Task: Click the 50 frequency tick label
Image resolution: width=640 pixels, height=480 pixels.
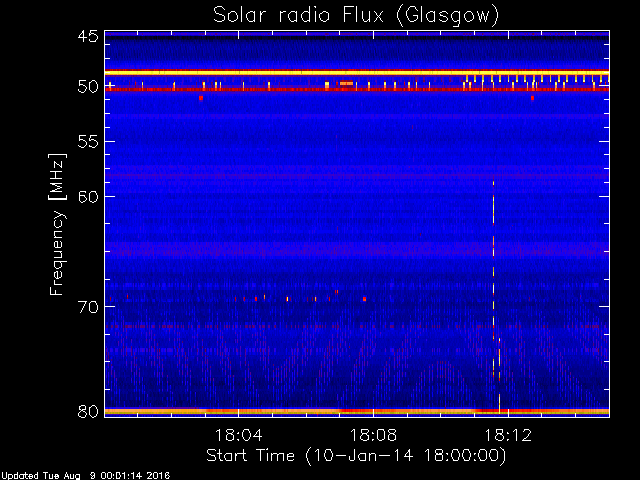Action: 88,87
